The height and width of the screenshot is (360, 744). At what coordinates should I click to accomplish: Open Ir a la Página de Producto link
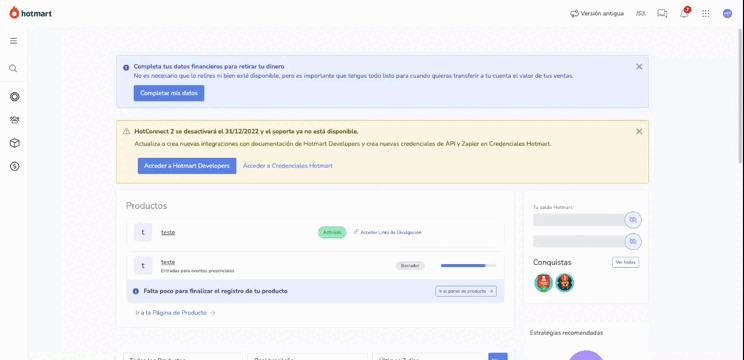click(x=176, y=313)
